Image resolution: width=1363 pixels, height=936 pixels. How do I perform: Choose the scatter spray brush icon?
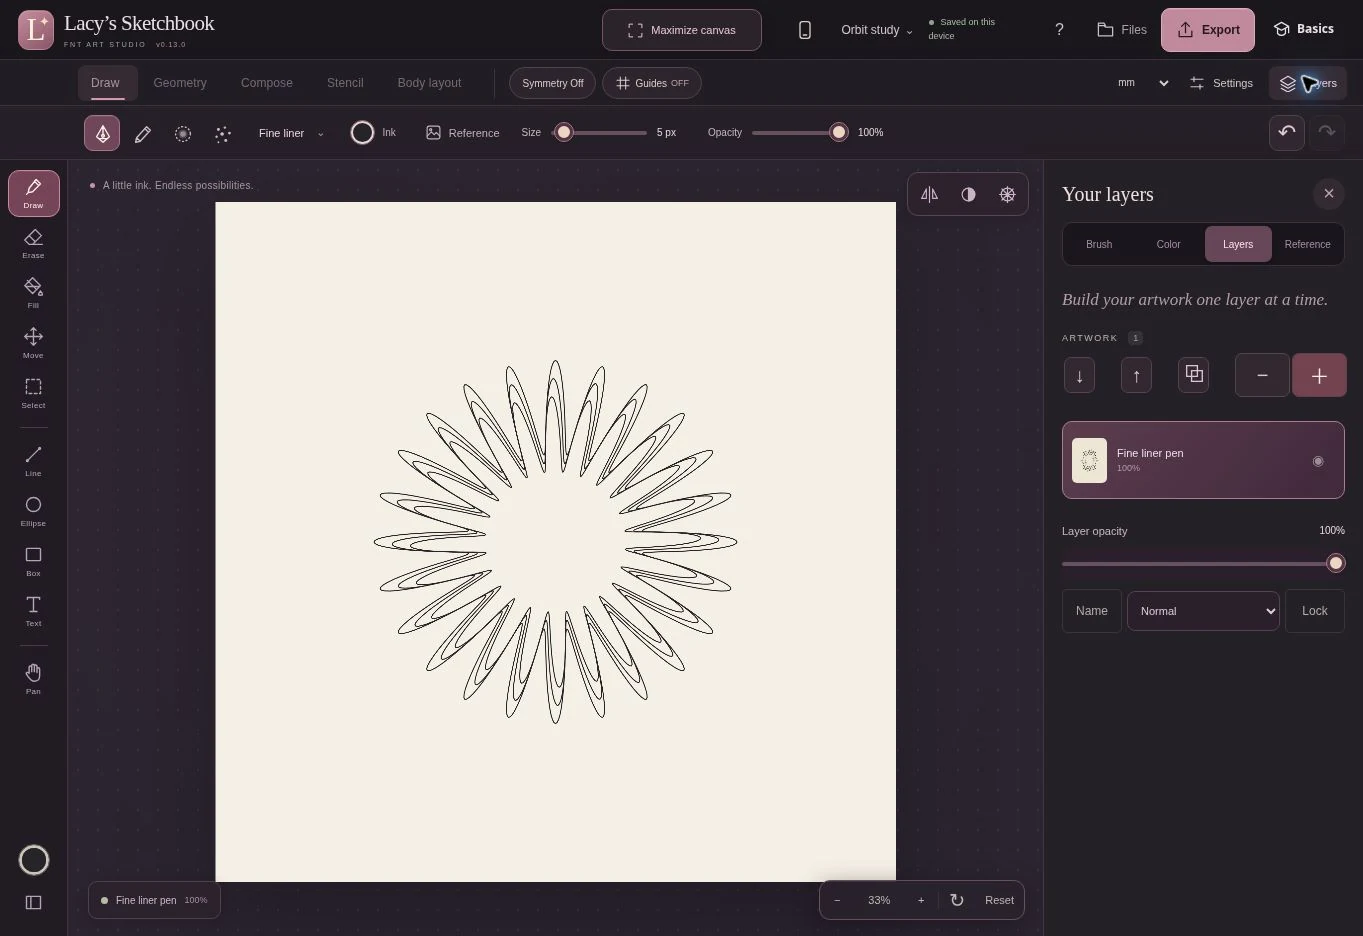223,133
